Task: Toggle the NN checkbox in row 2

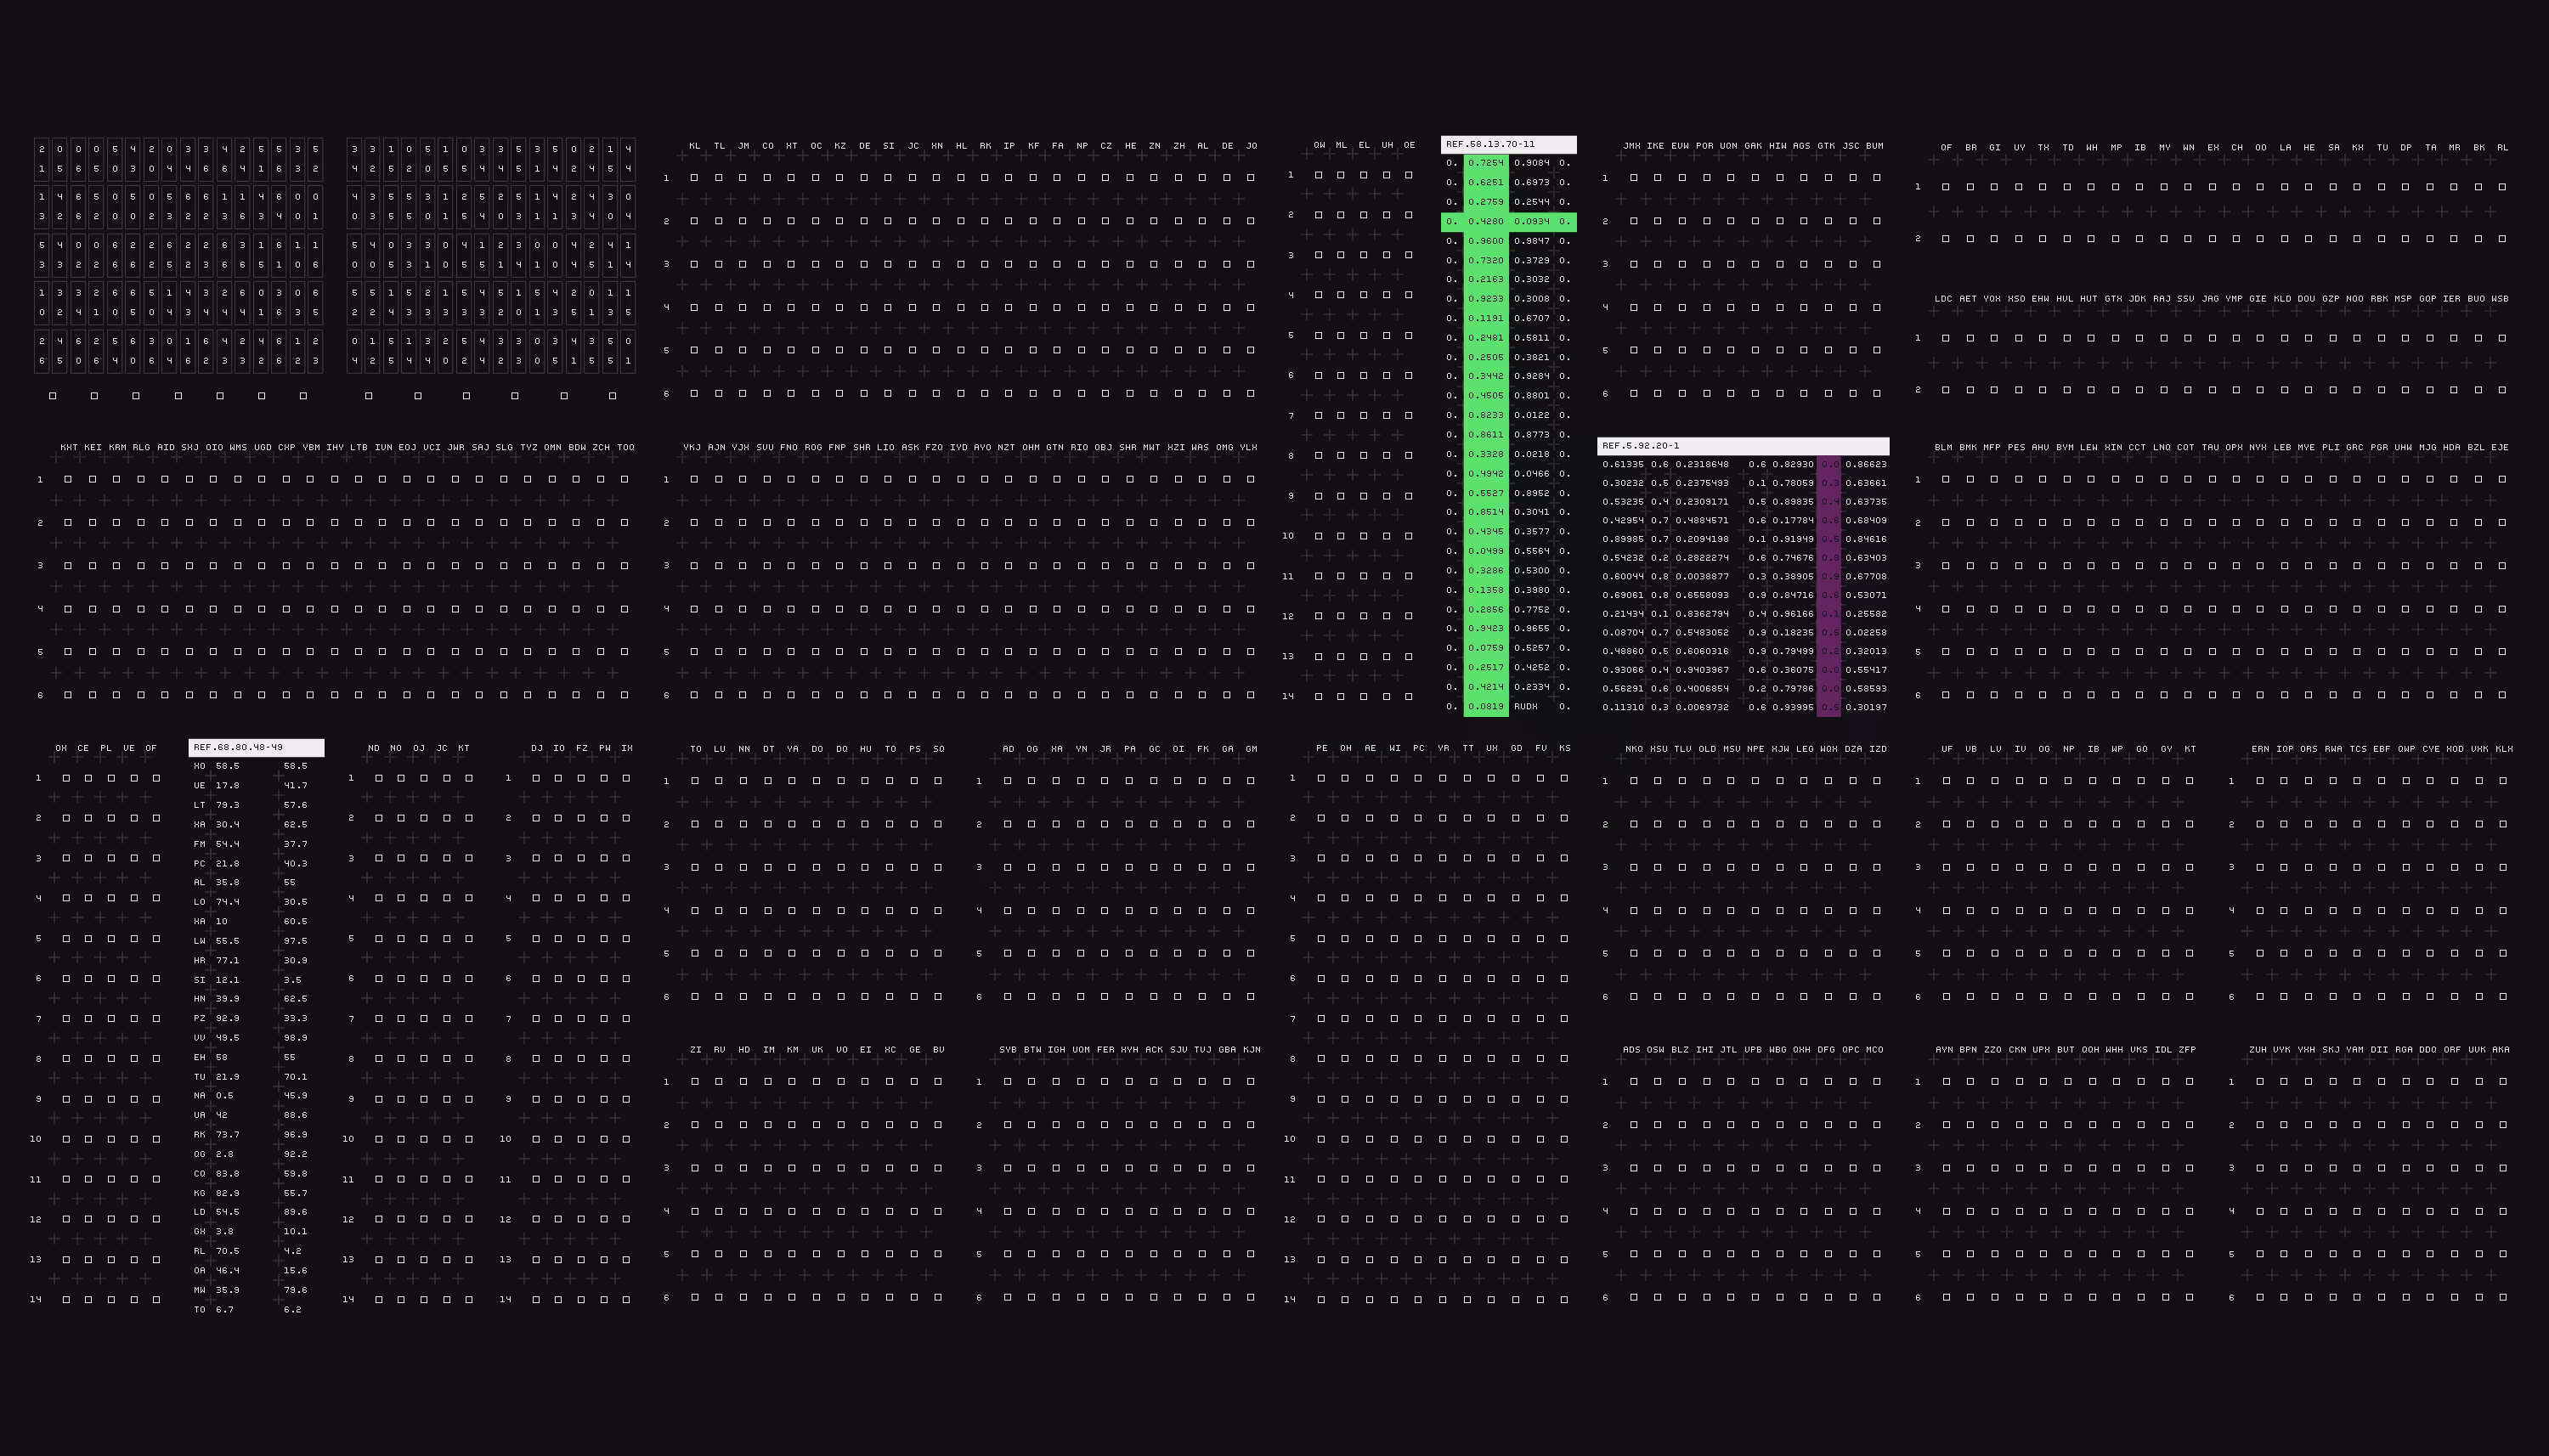Action: [743, 824]
